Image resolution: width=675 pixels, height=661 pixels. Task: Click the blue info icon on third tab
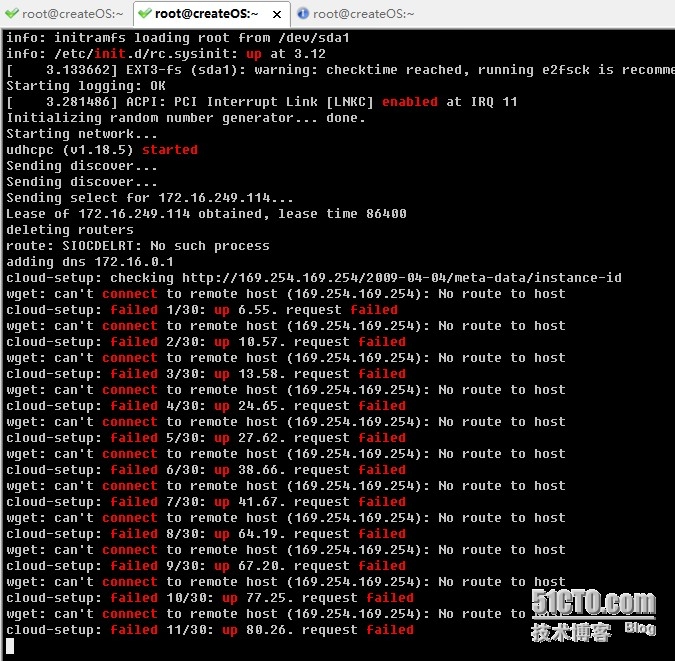(x=303, y=14)
